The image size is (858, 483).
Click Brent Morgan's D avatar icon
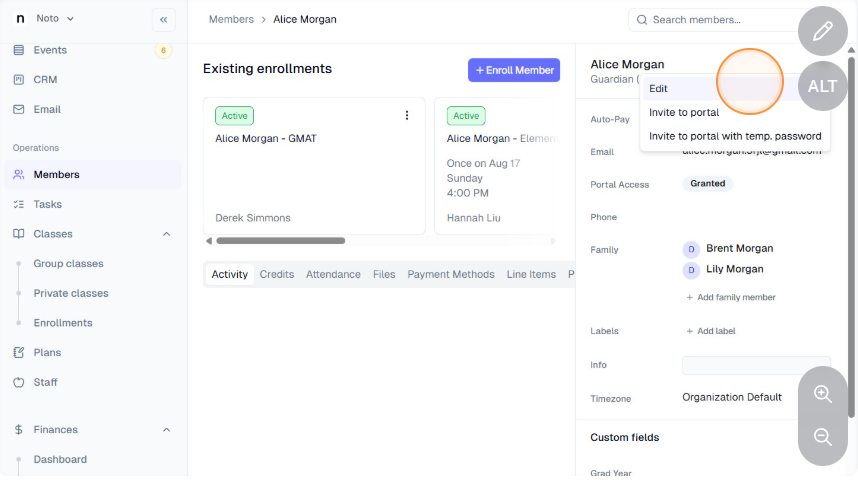691,249
